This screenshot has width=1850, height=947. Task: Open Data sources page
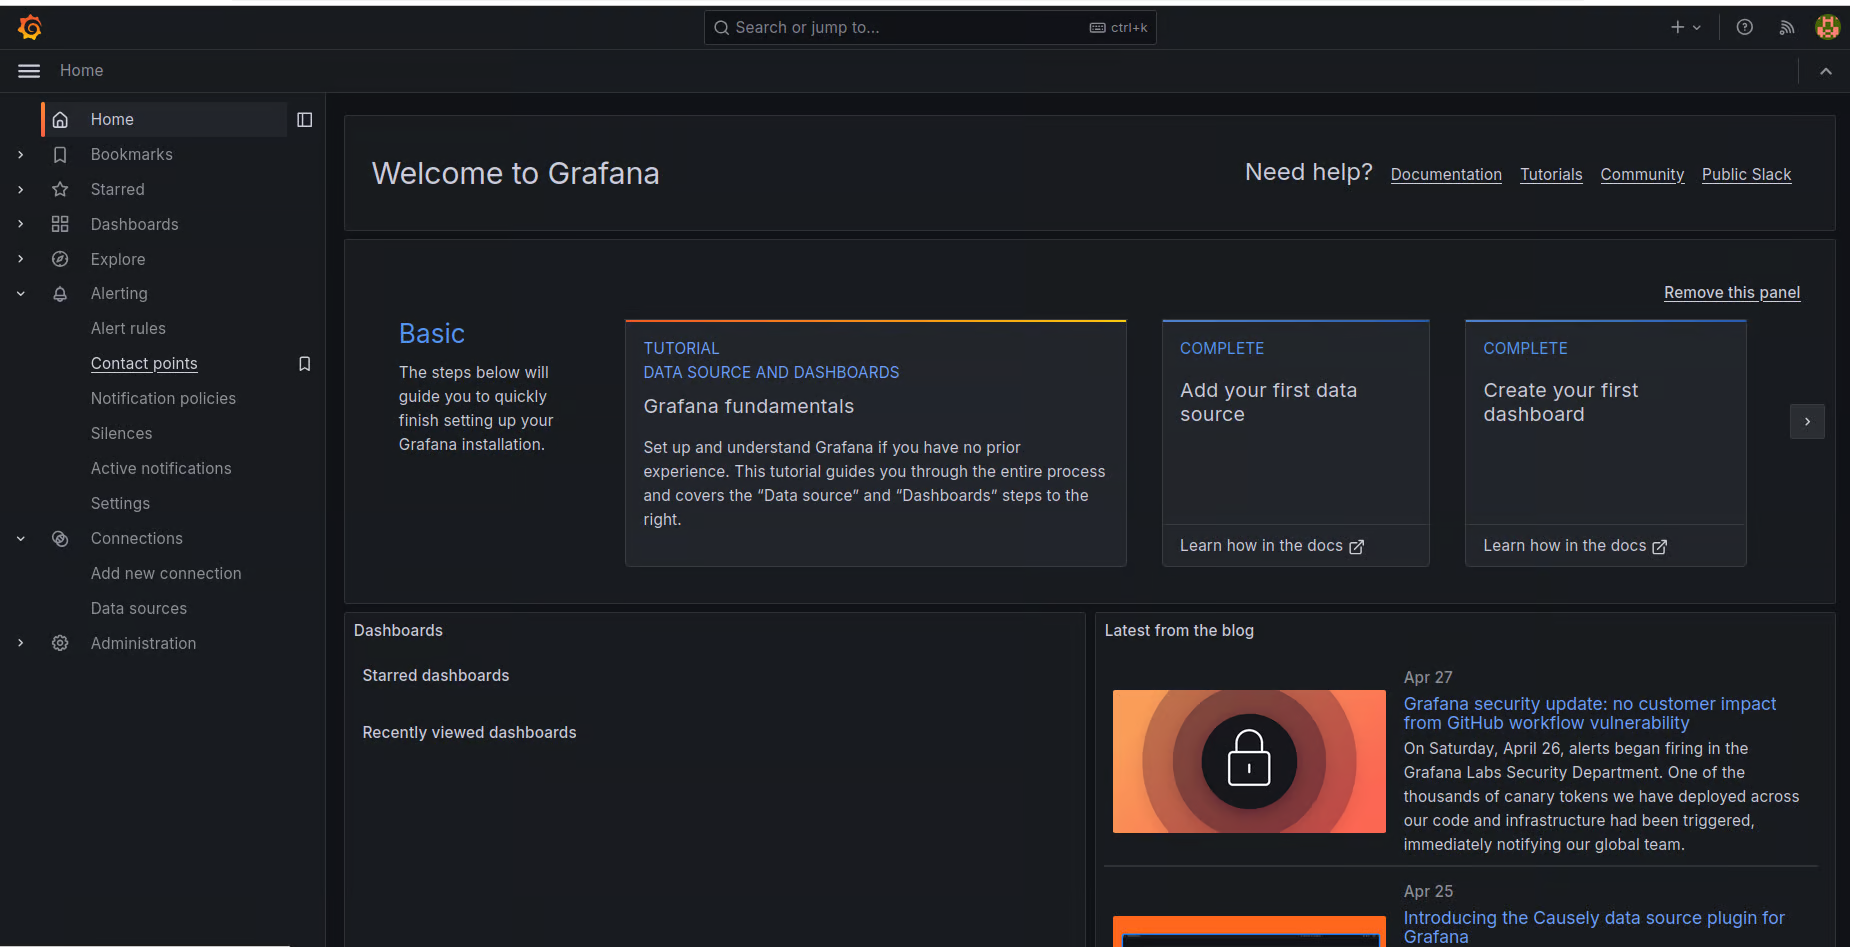click(139, 608)
